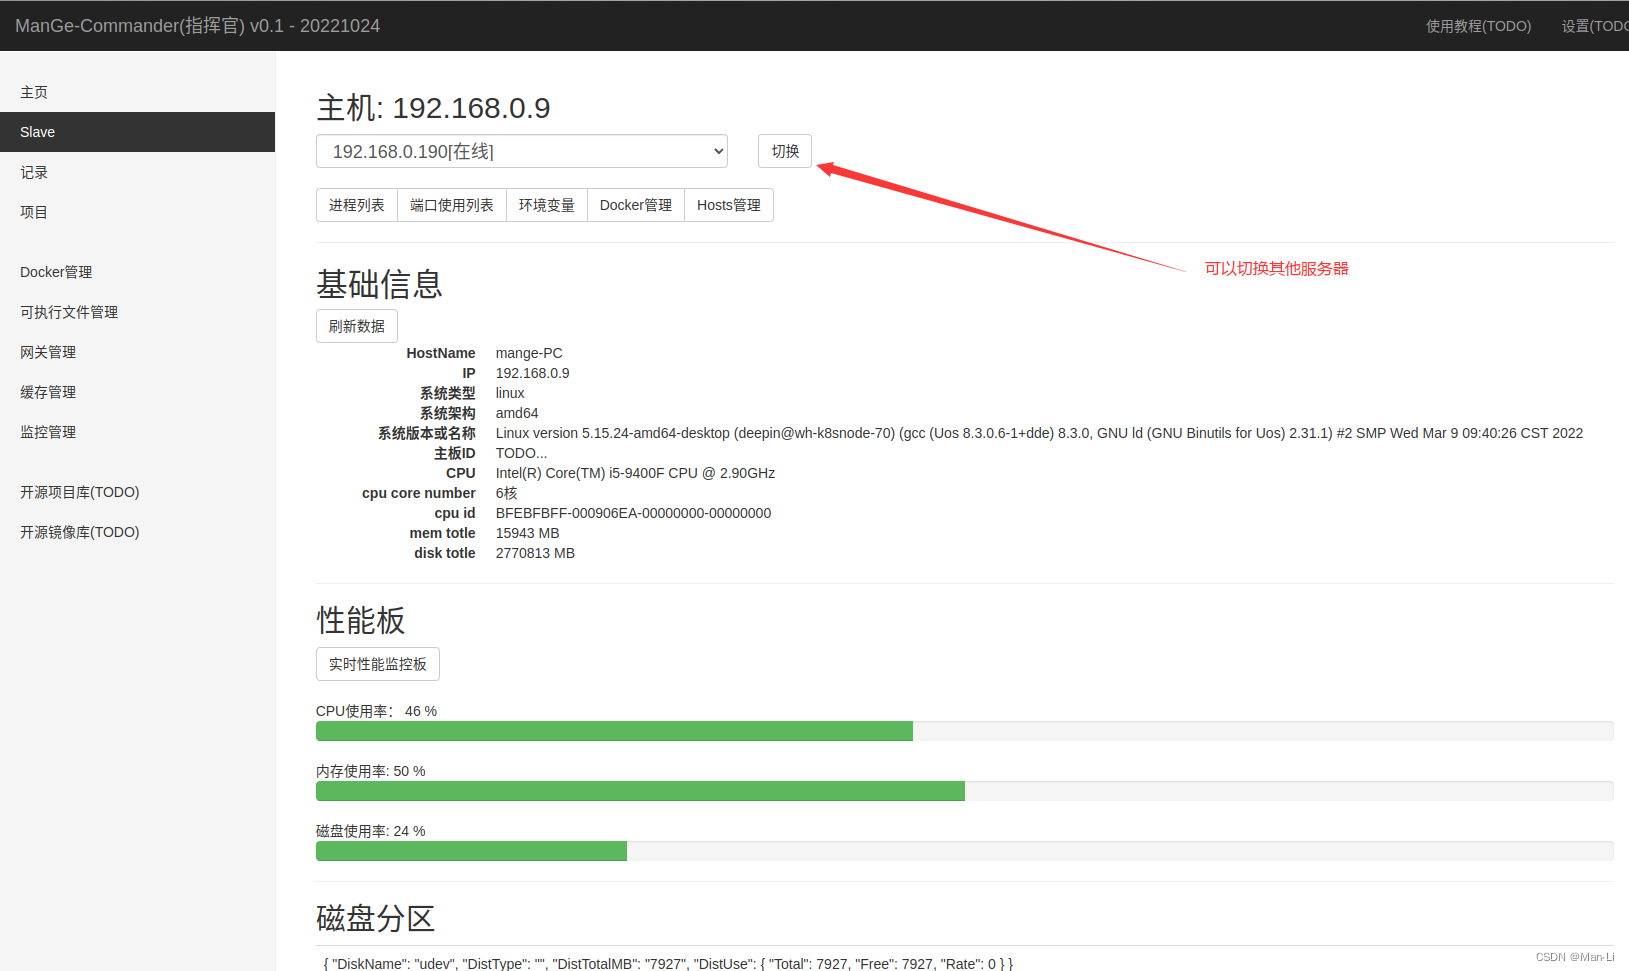1629x971 pixels.
Task: Switch to the Hosts管理 tab
Action: click(x=728, y=205)
